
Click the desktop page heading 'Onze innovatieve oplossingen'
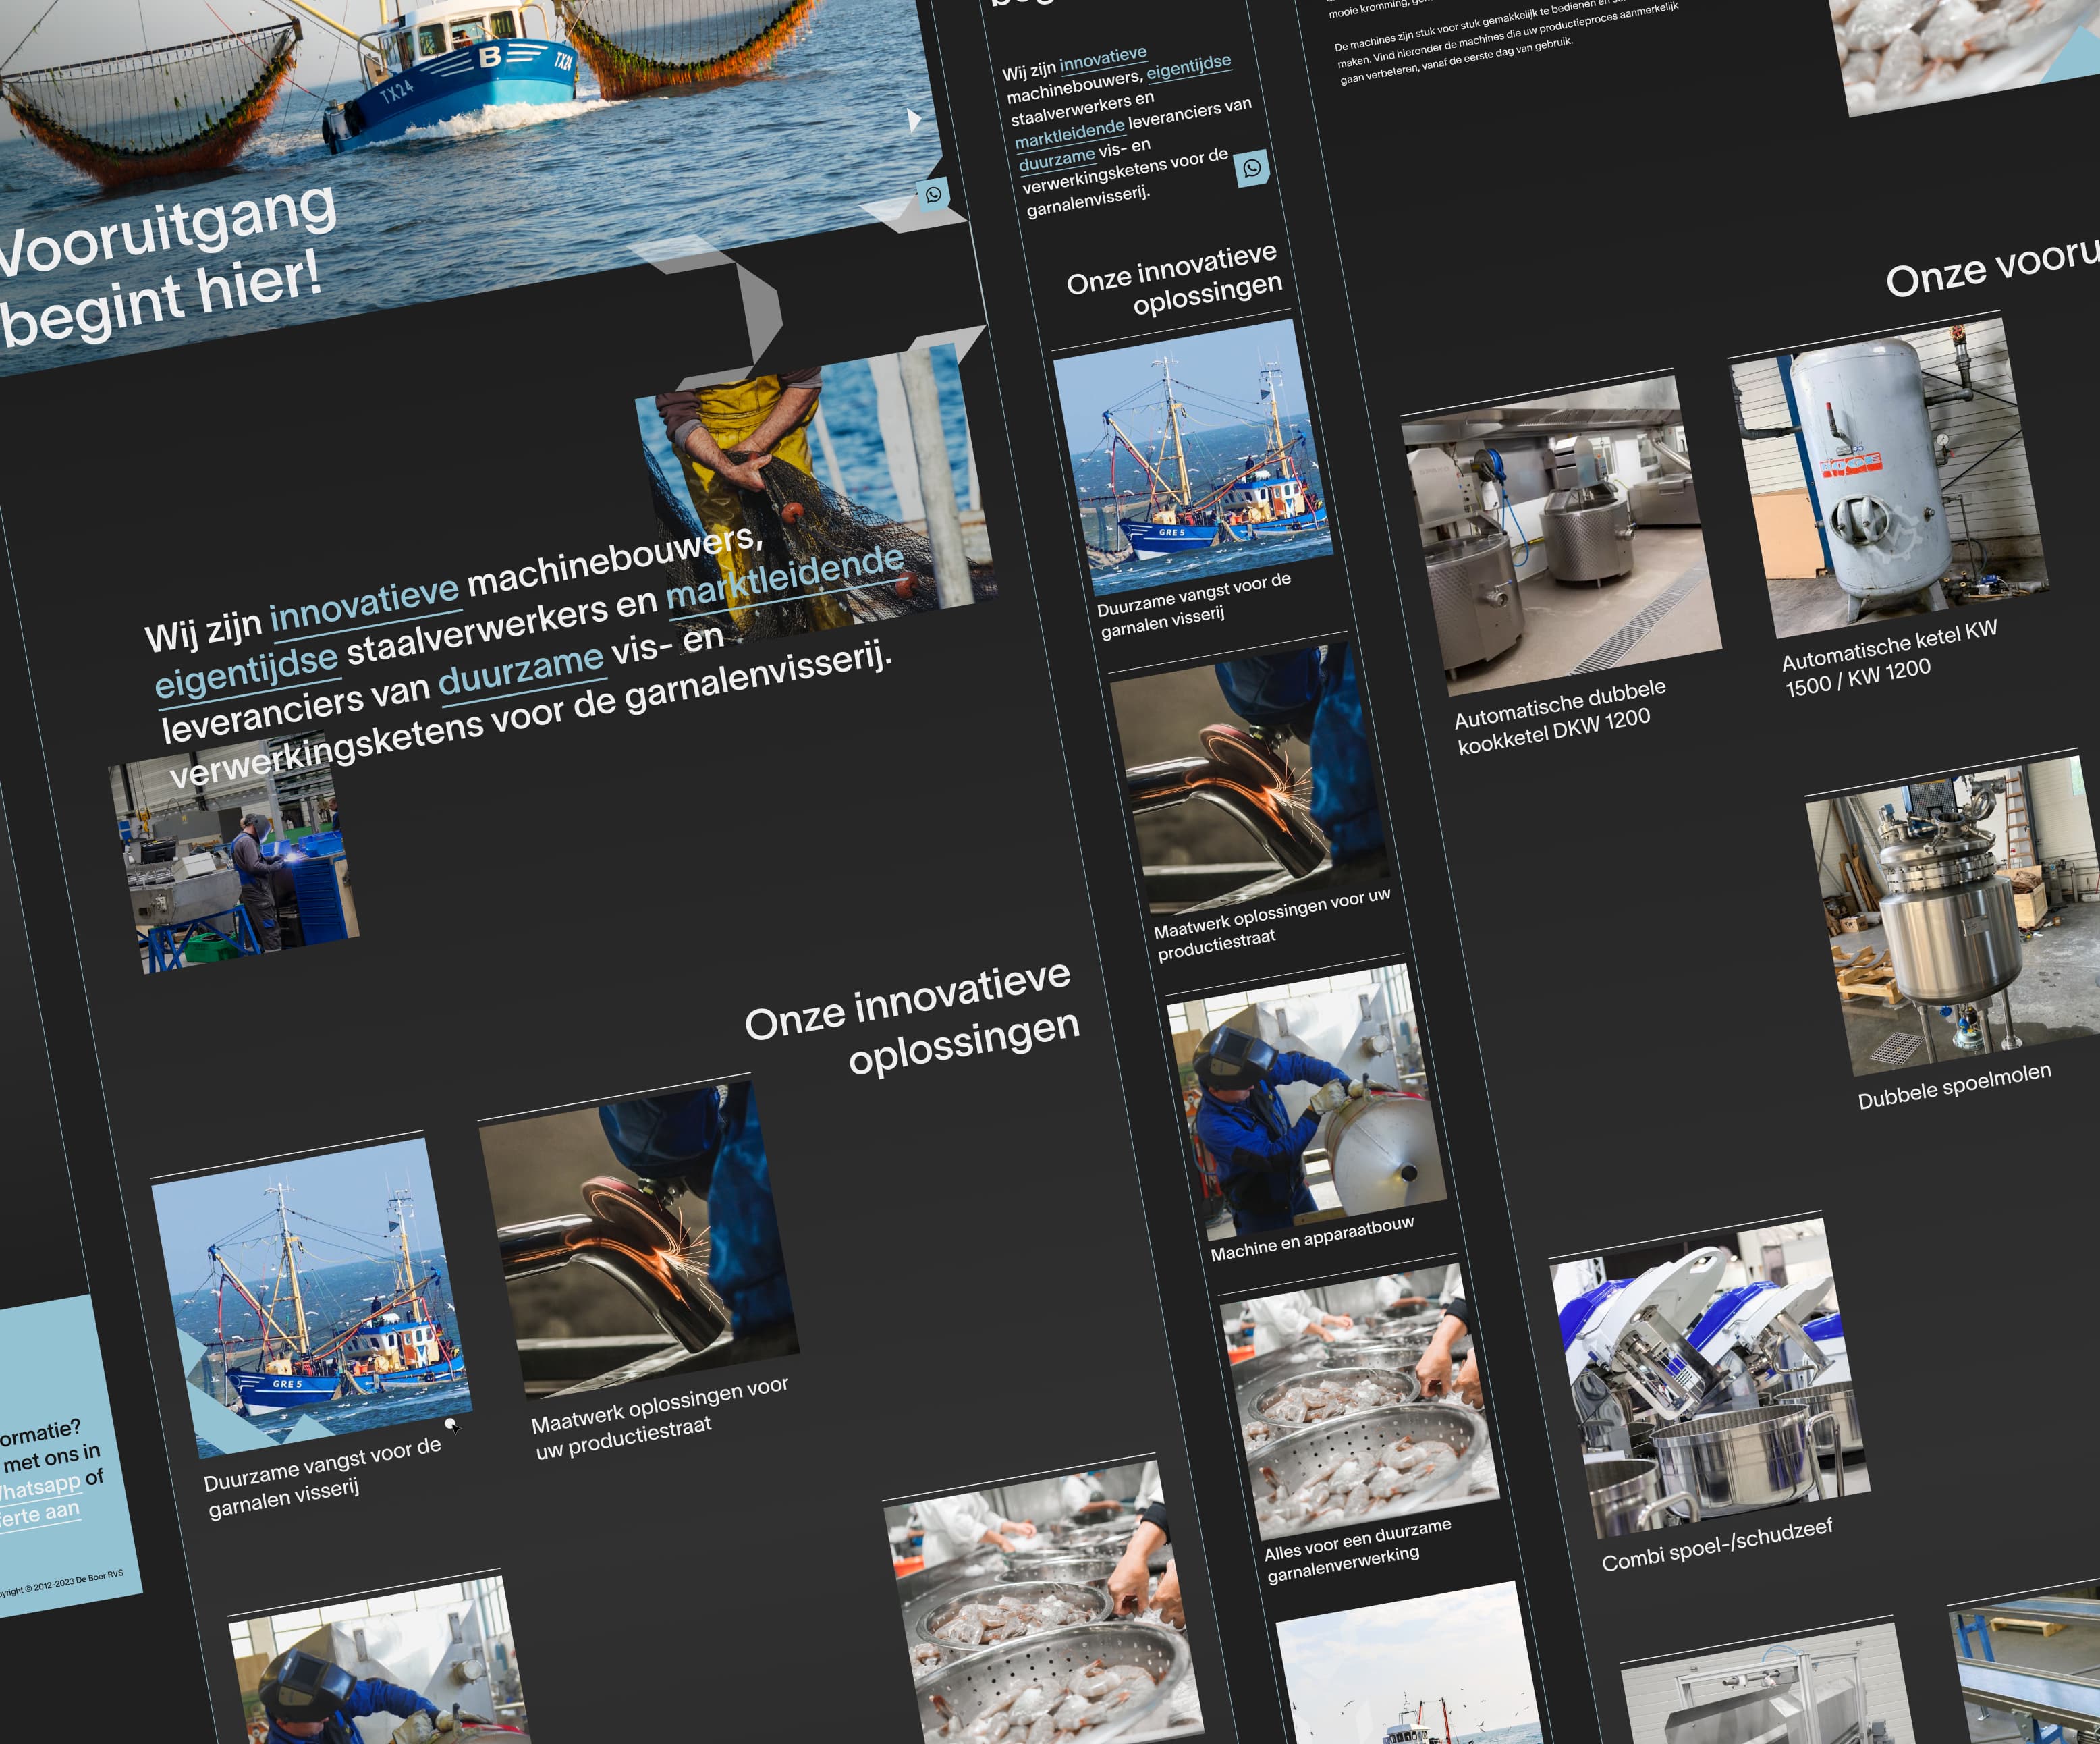[x=912, y=1019]
